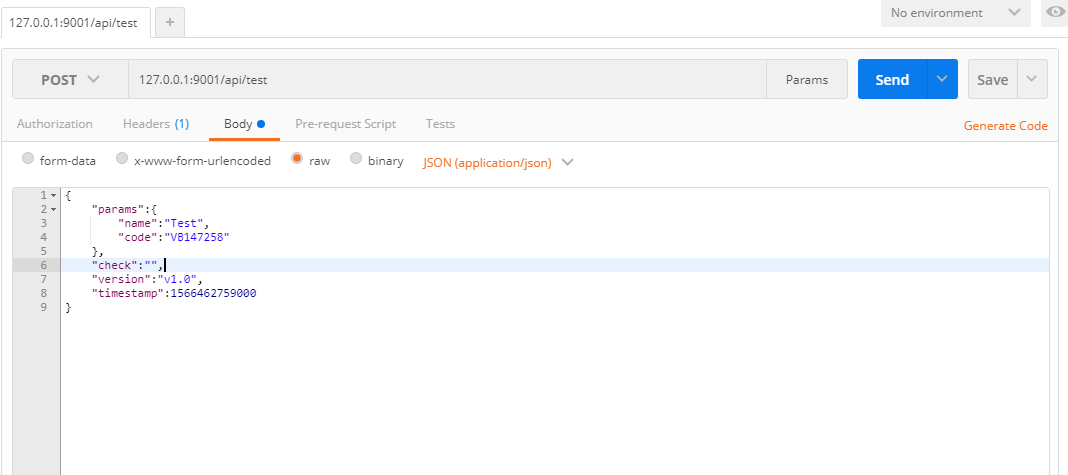
Task: Switch to the Headers (1) tab
Action: pyautogui.click(x=156, y=124)
